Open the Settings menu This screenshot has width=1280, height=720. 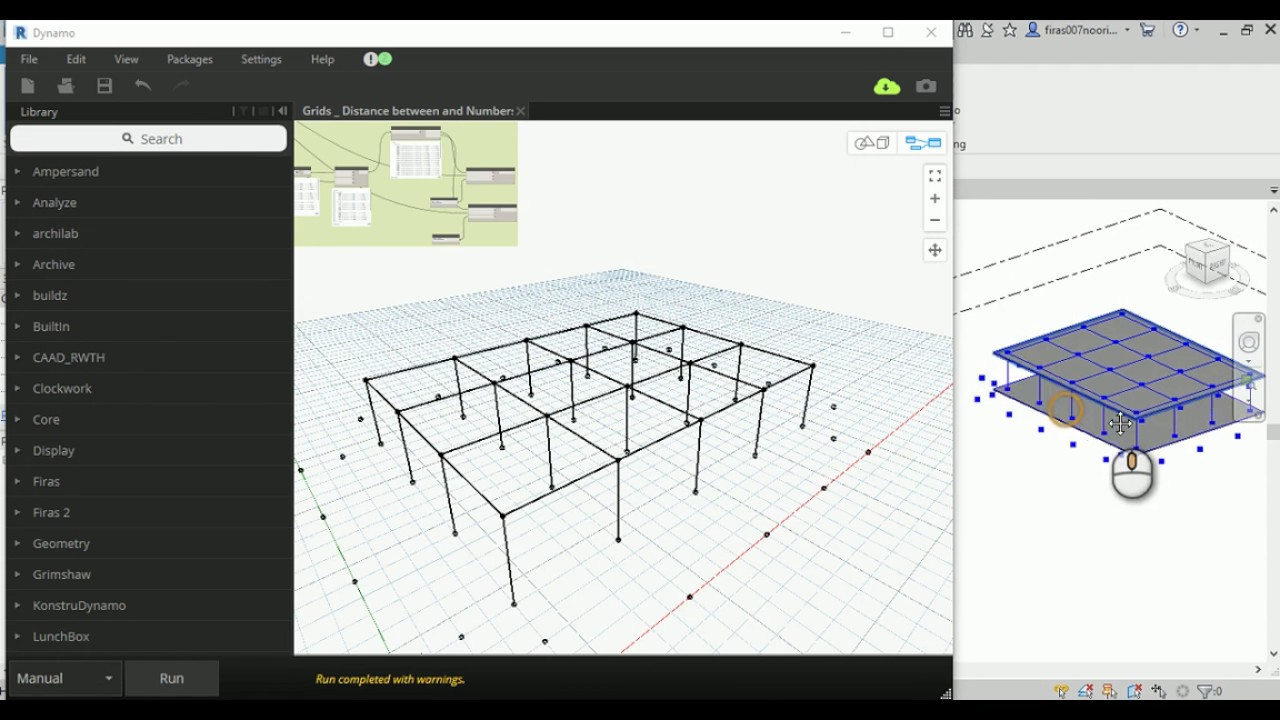pyautogui.click(x=261, y=60)
